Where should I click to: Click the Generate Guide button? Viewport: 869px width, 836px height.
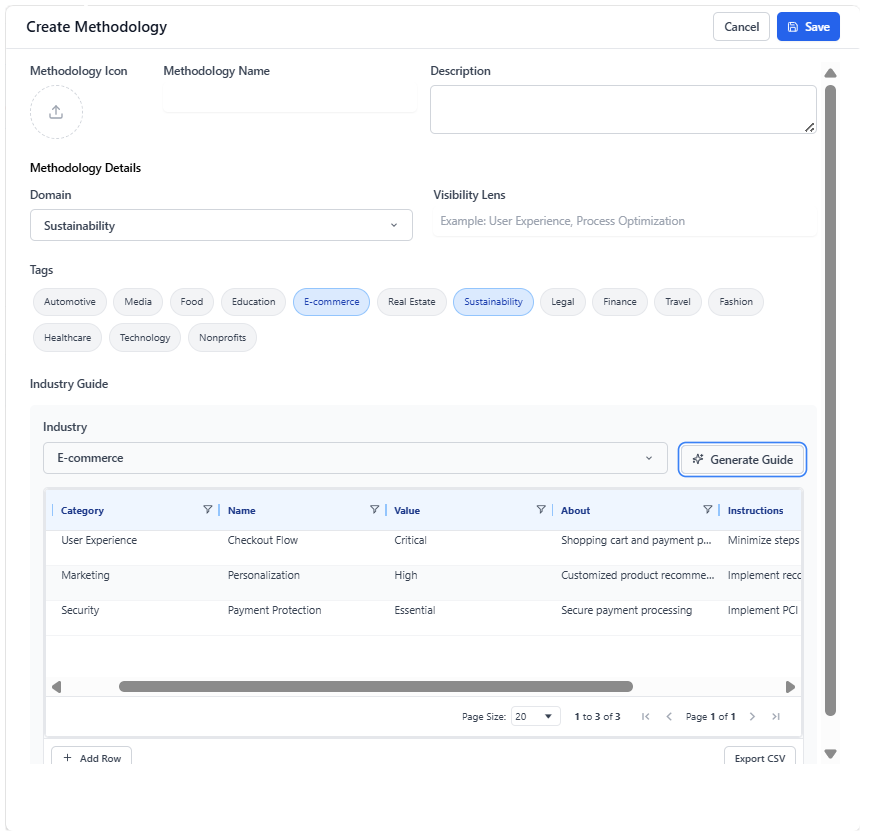click(x=743, y=460)
